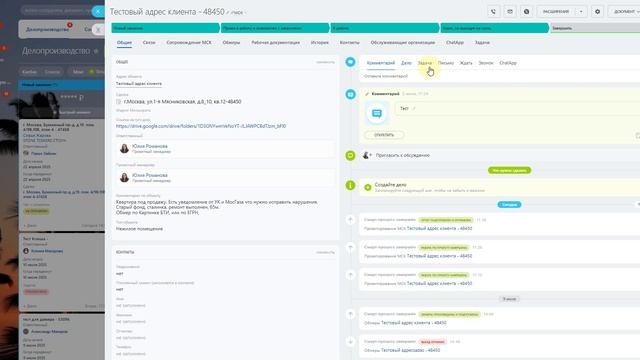The image size is (640, 360).
Task: Select Дело tab in timeline editor
Action: click(x=406, y=63)
